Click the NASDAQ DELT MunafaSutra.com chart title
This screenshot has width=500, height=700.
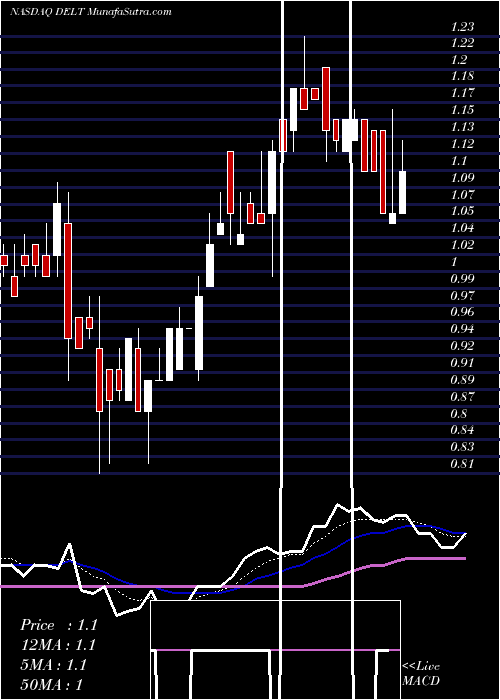click(91, 12)
